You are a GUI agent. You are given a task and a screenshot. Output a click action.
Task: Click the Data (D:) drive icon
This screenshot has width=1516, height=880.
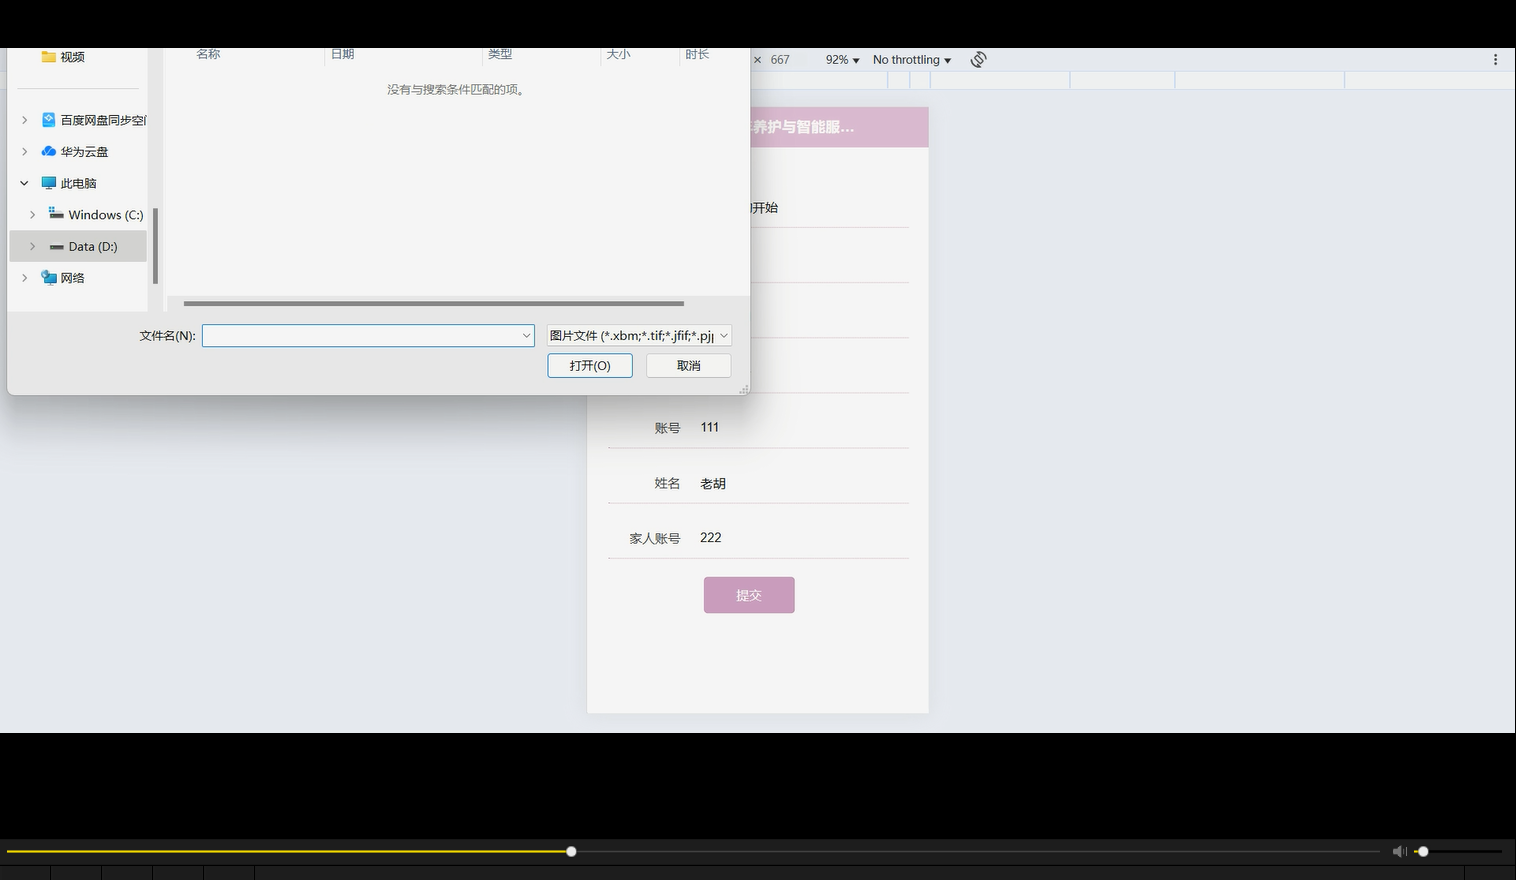pos(56,247)
